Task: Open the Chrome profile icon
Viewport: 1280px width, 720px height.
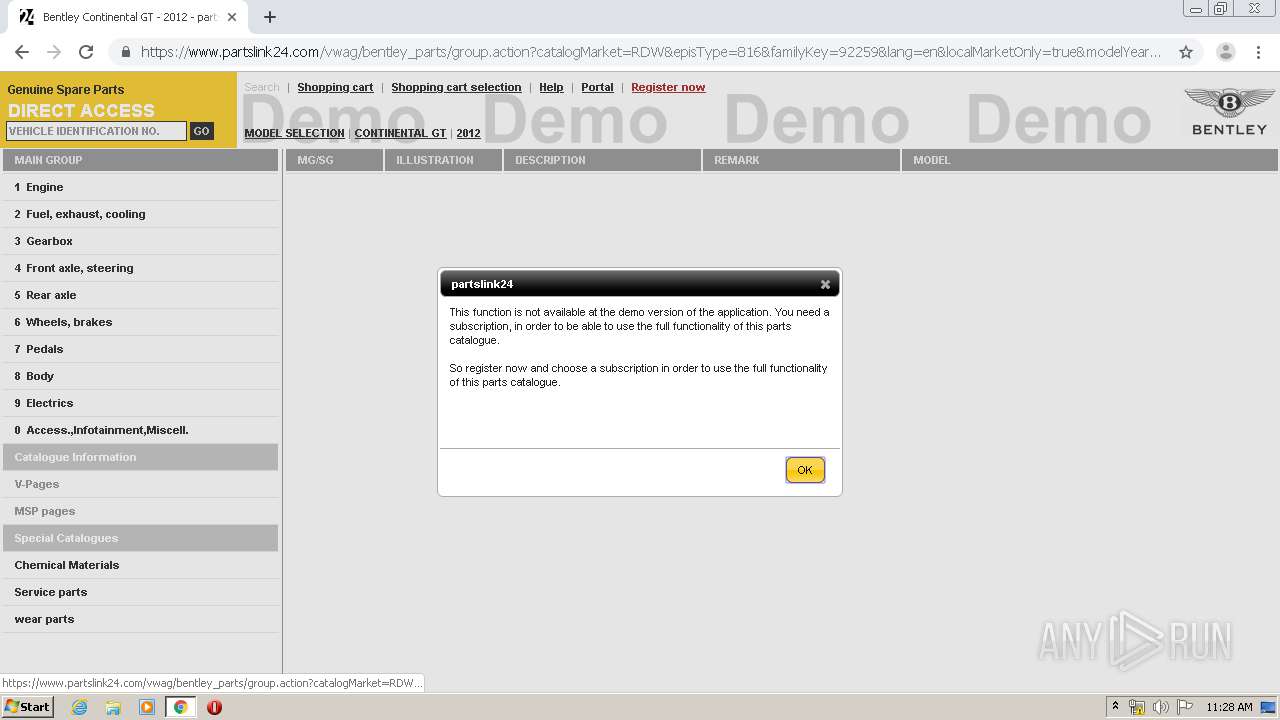Action: 1225,52
